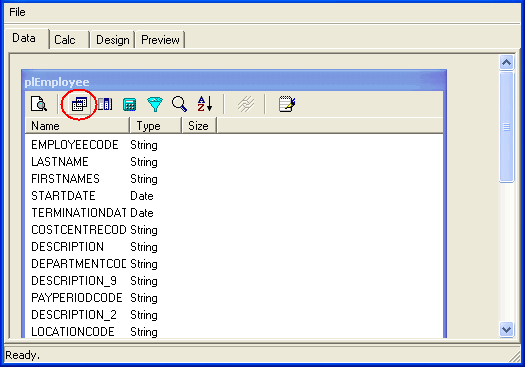The width and height of the screenshot is (526, 368).
Task: Open the Search magnifying glass icon
Action: tap(179, 104)
